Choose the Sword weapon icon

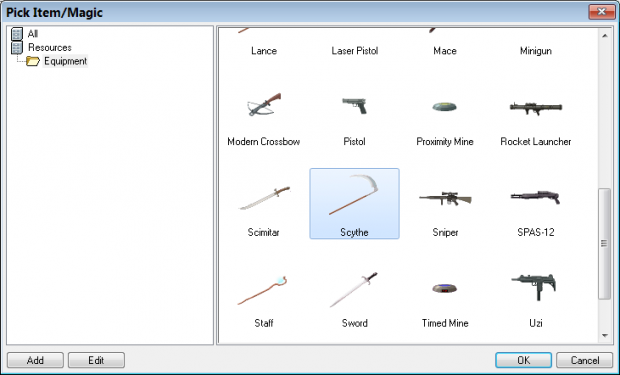[354, 290]
